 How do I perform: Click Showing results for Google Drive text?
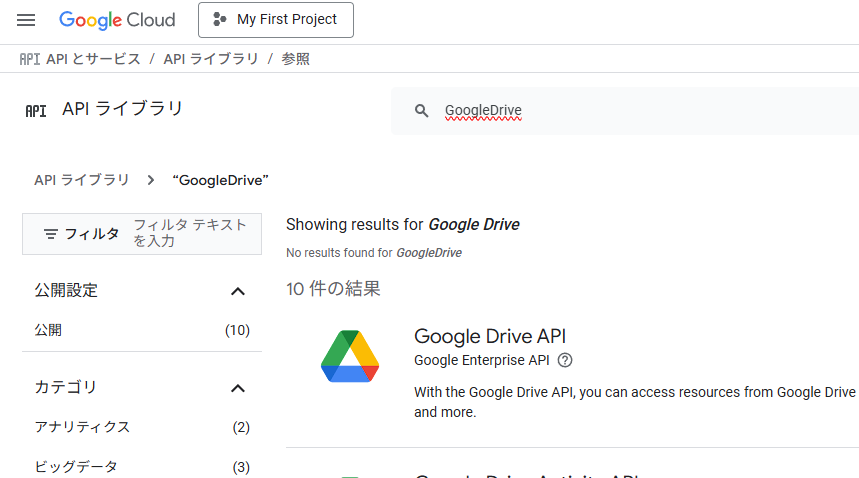pyautogui.click(x=403, y=224)
